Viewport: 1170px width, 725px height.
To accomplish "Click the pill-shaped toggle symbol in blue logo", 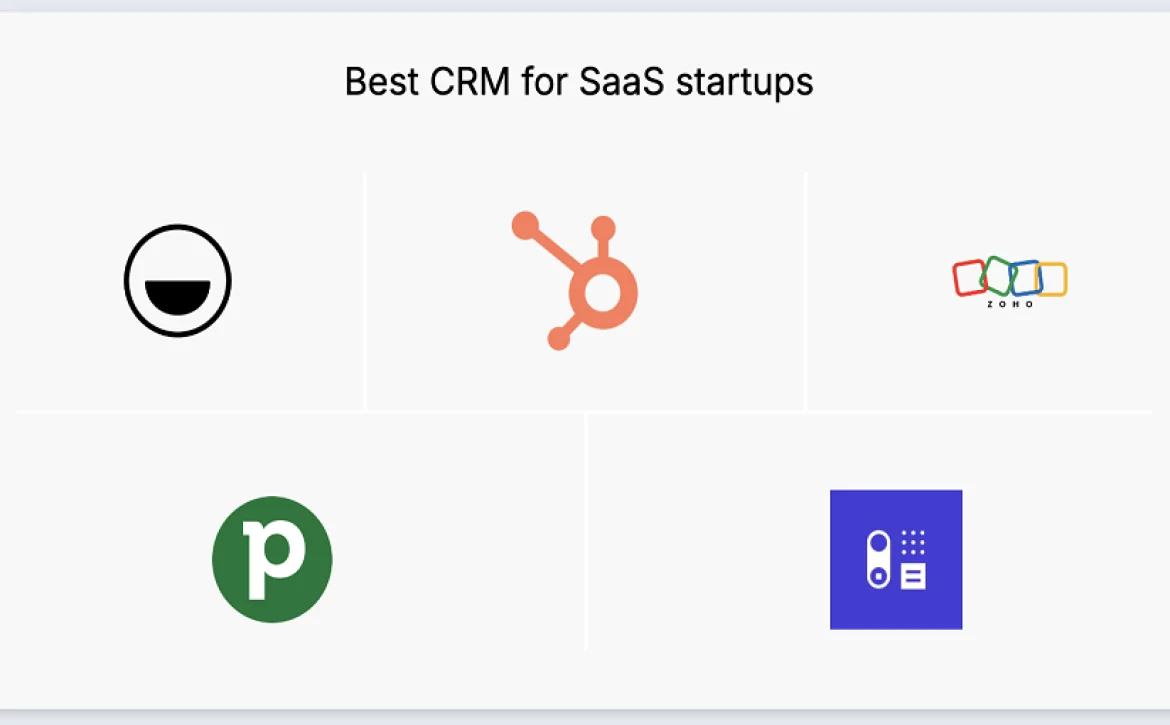I will coord(878,559).
